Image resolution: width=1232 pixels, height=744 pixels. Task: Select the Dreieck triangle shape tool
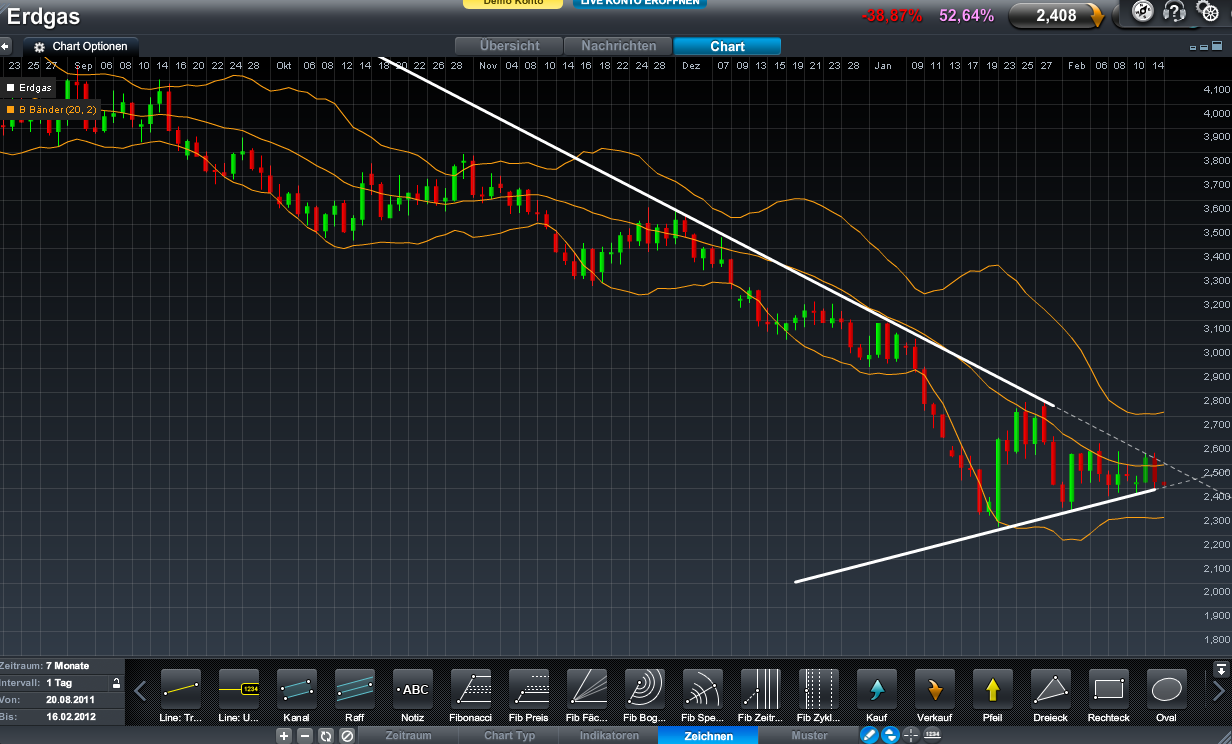pos(1051,696)
